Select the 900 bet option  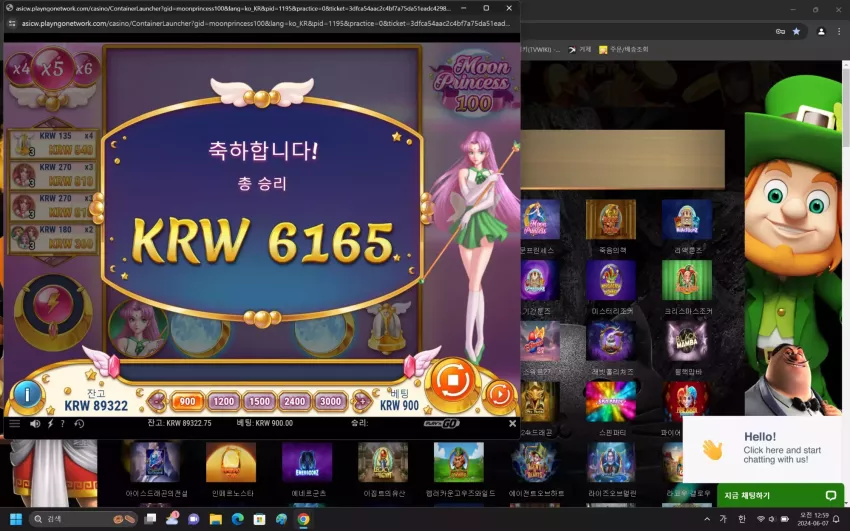pyautogui.click(x=188, y=402)
